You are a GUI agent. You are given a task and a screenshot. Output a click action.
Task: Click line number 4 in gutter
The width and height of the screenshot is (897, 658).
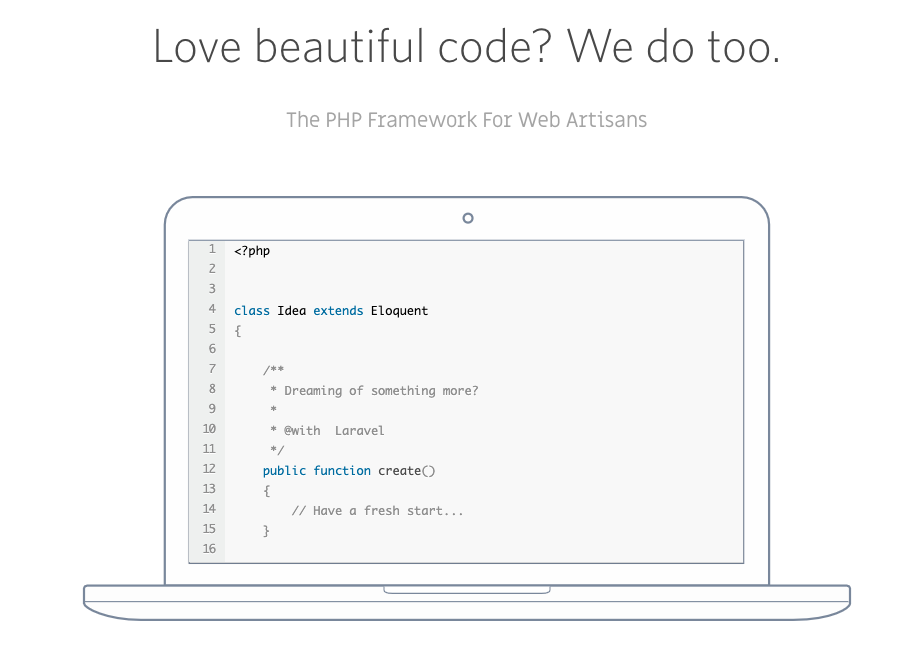(x=212, y=309)
